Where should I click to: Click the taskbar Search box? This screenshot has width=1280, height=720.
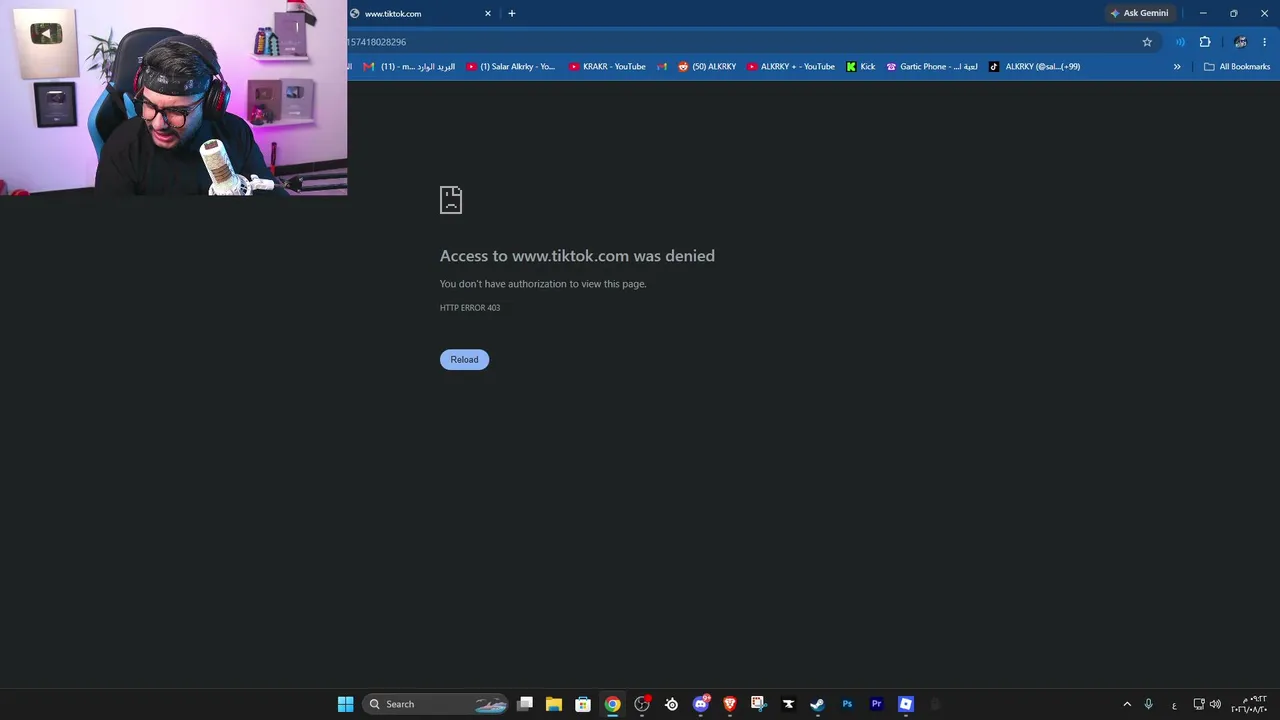click(x=436, y=704)
